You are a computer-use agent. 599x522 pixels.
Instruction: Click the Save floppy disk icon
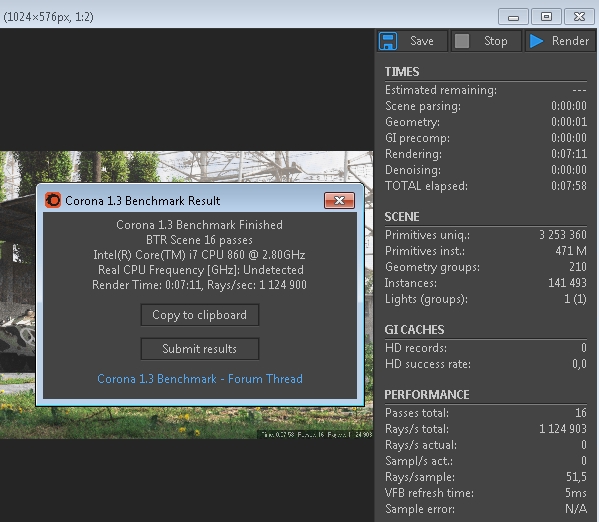tap(388, 41)
